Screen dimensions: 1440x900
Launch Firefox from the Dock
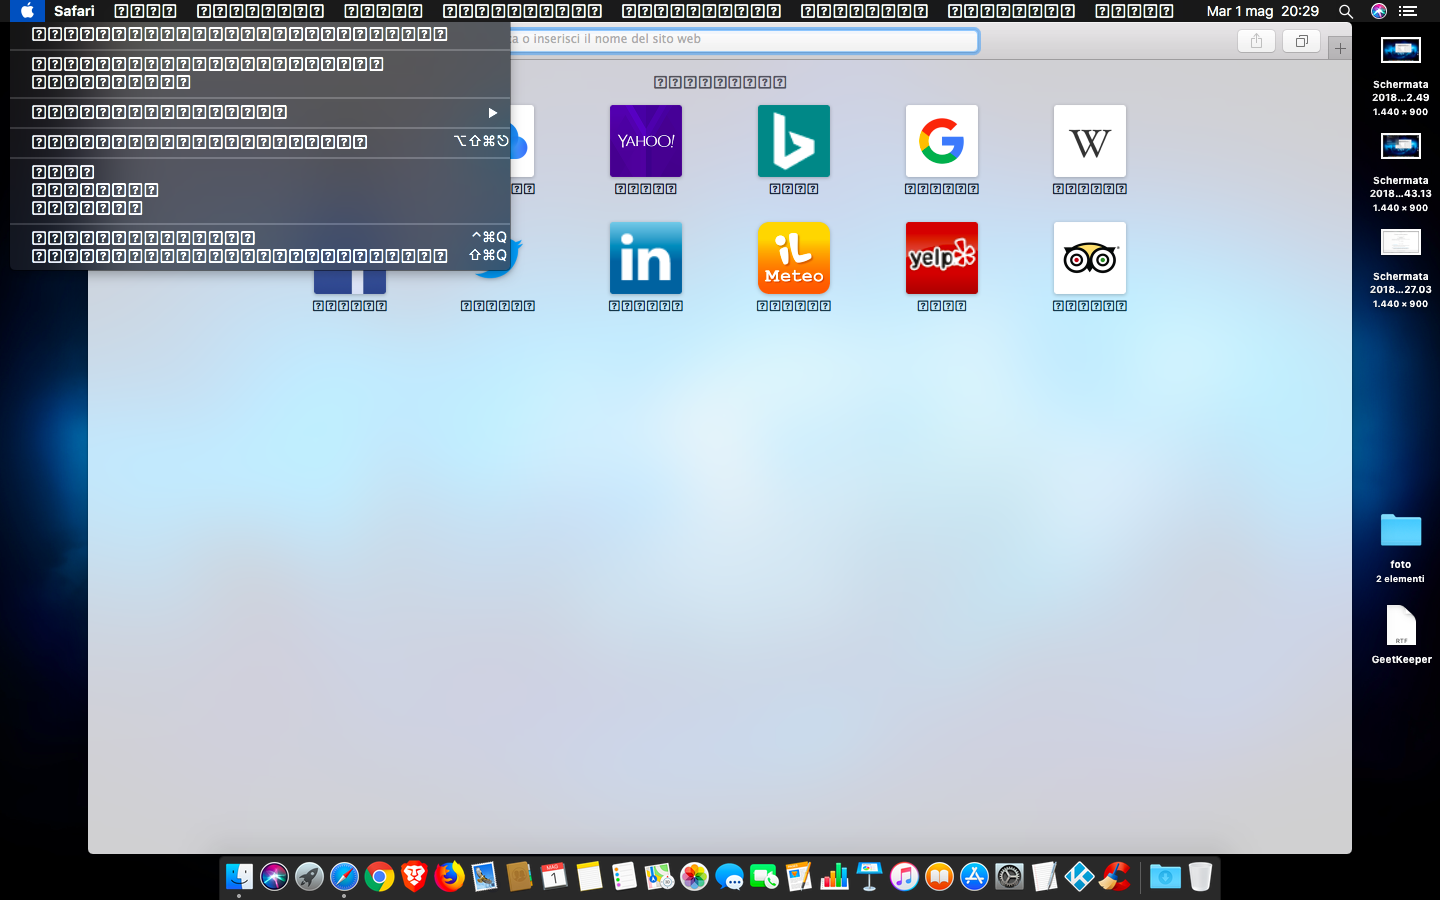449,877
